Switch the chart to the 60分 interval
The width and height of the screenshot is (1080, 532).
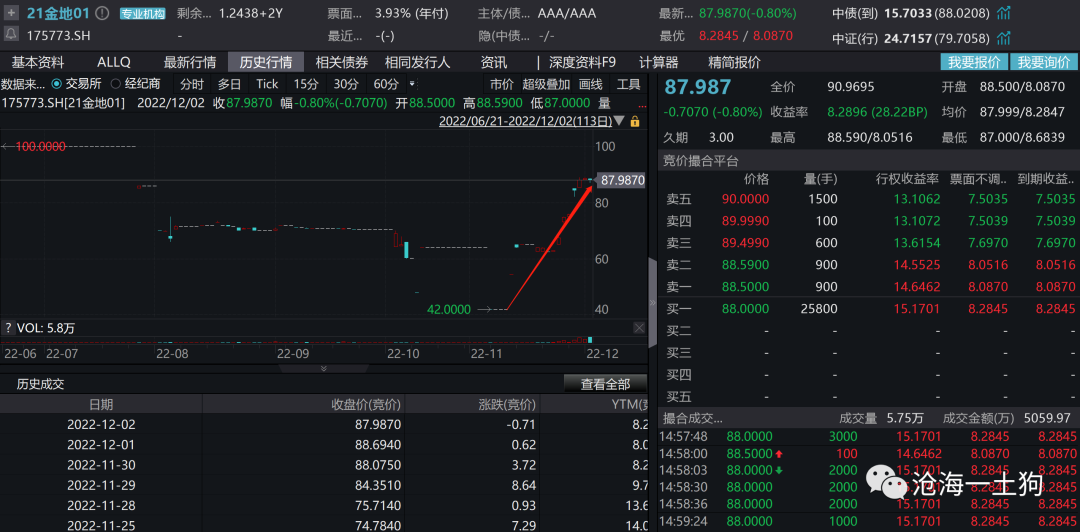[385, 84]
